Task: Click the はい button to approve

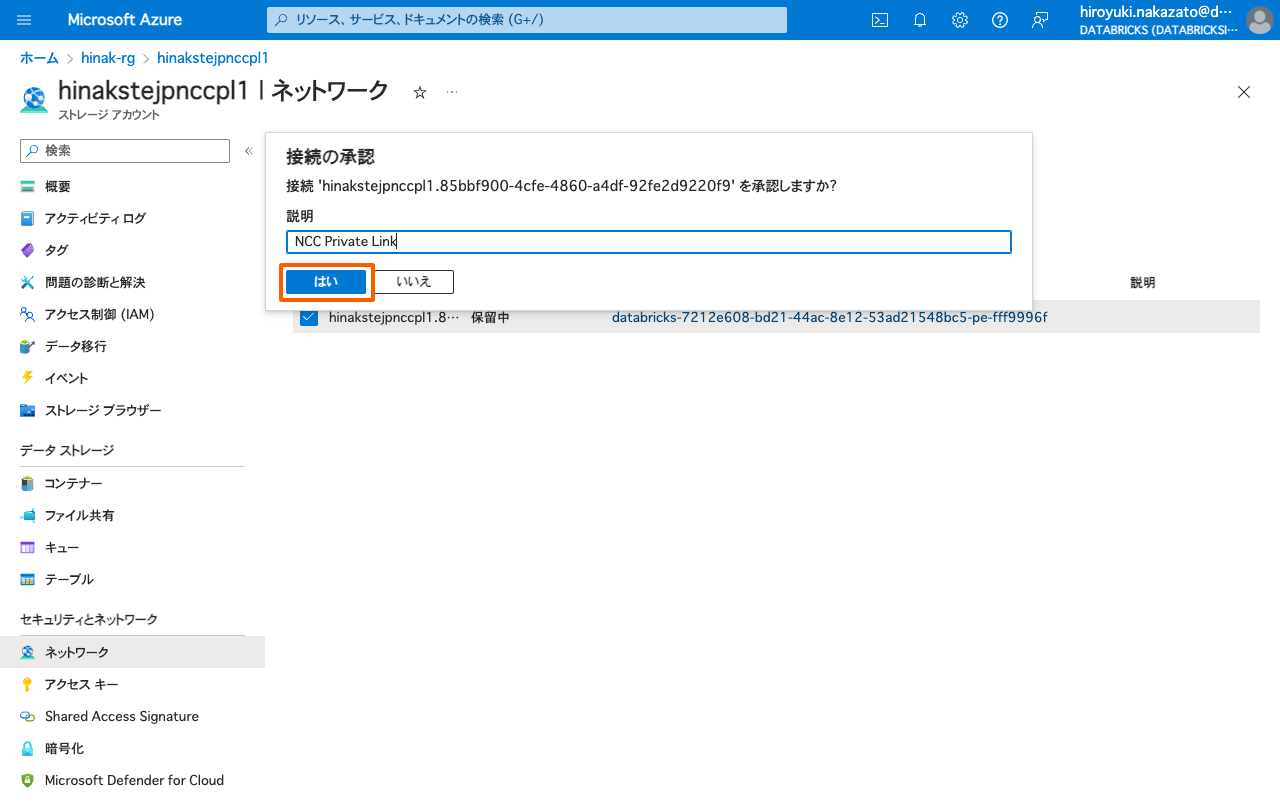Action: pyautogui.click(x=326, y=282)
